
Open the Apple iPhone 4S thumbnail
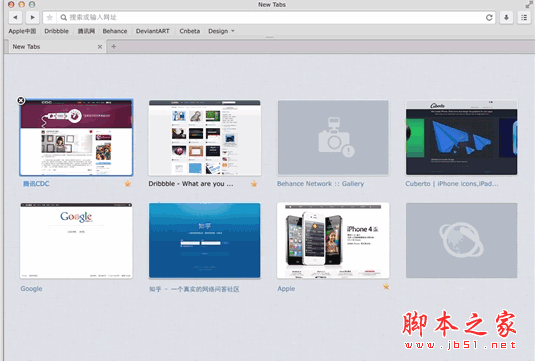point(333,241)
